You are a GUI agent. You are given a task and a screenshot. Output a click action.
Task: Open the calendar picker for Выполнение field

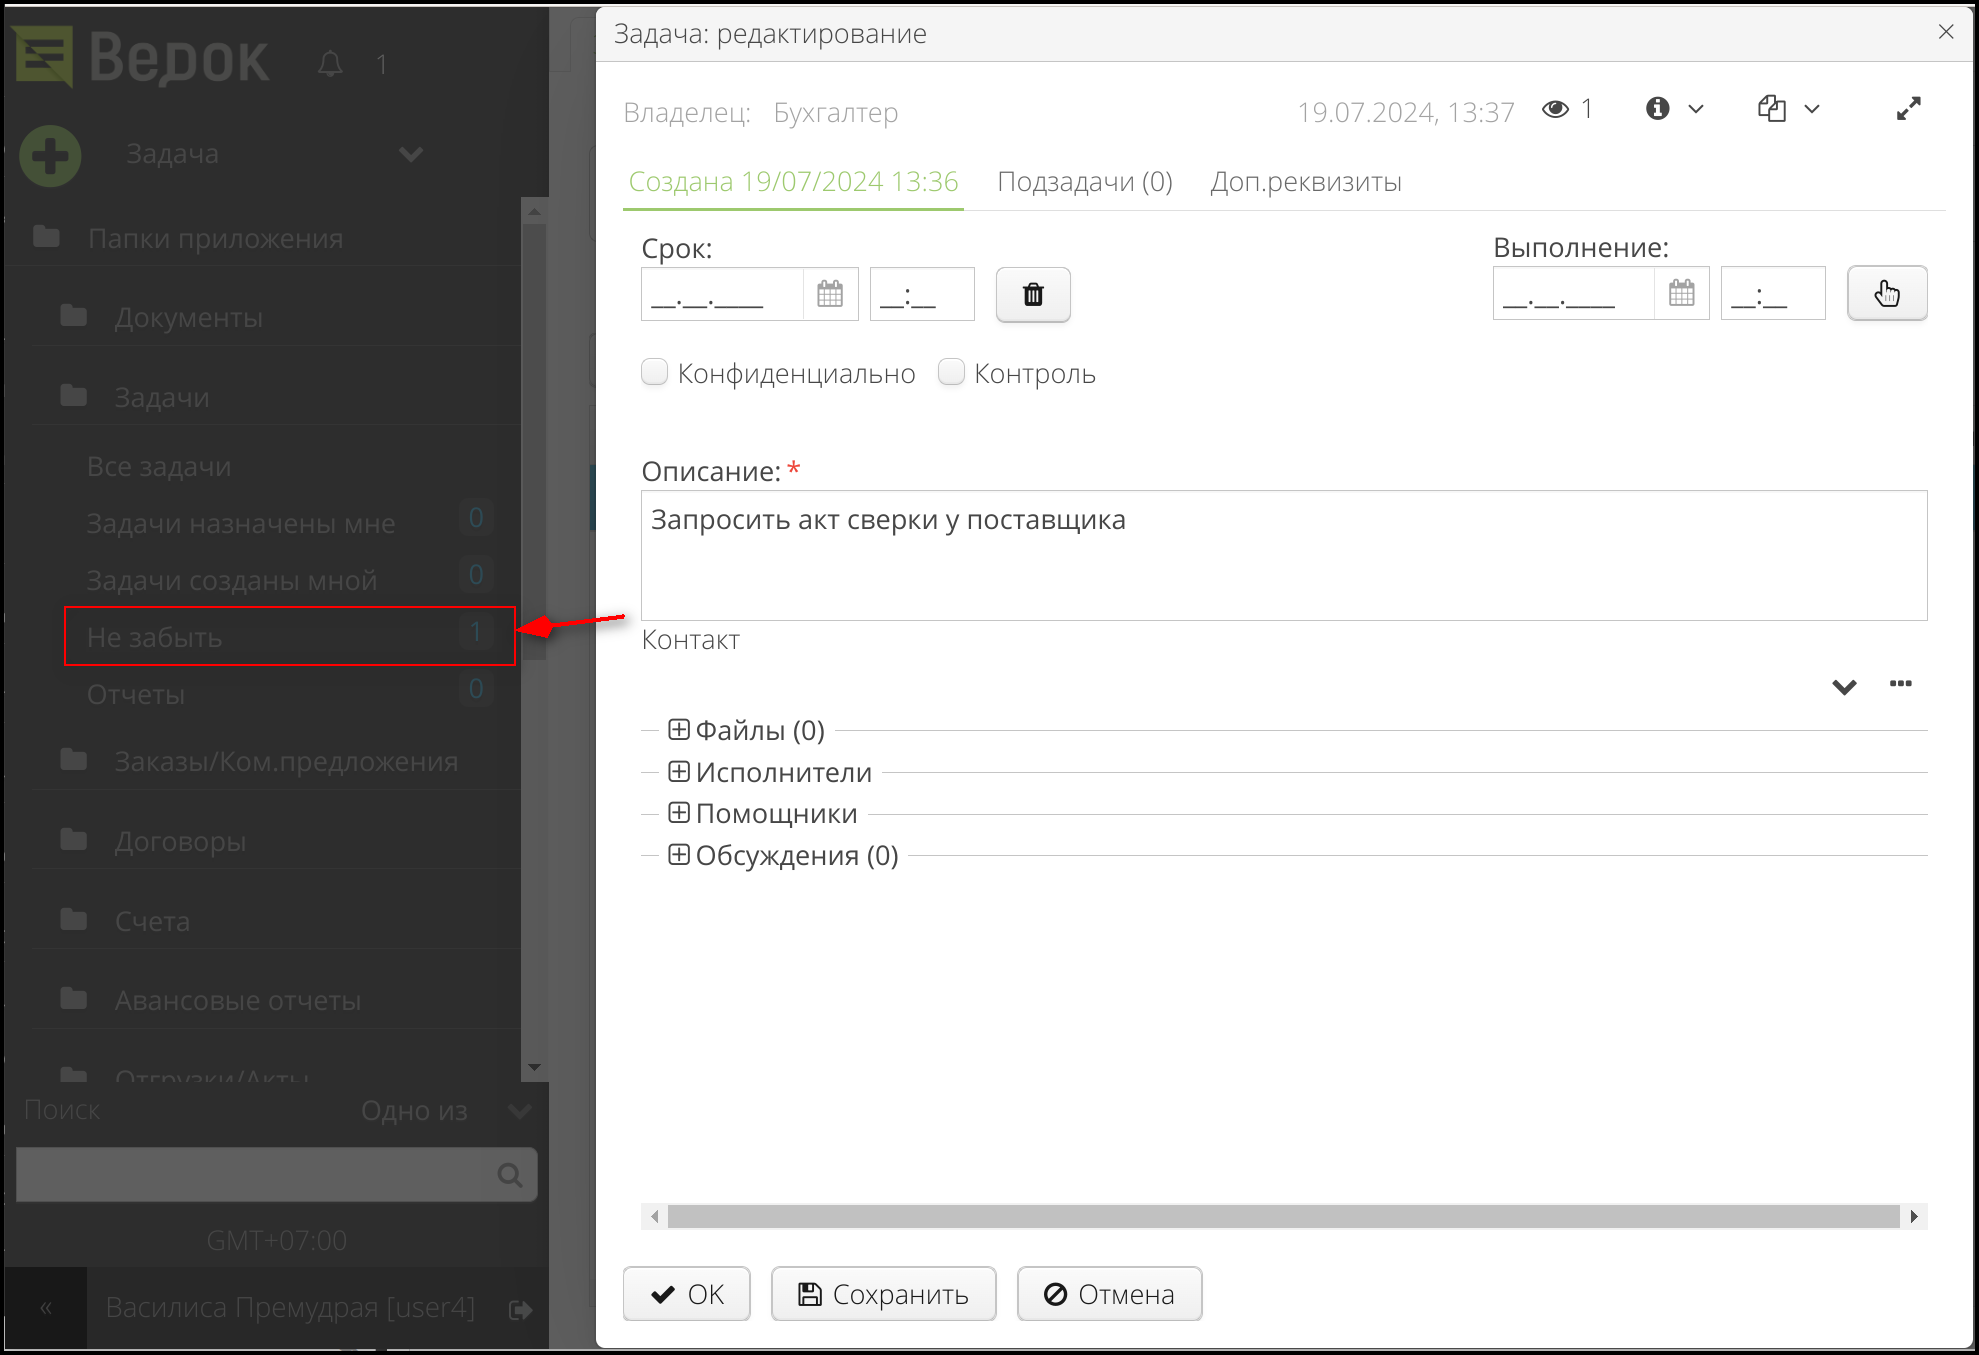pyautogui.click(x=1681, y=293)
